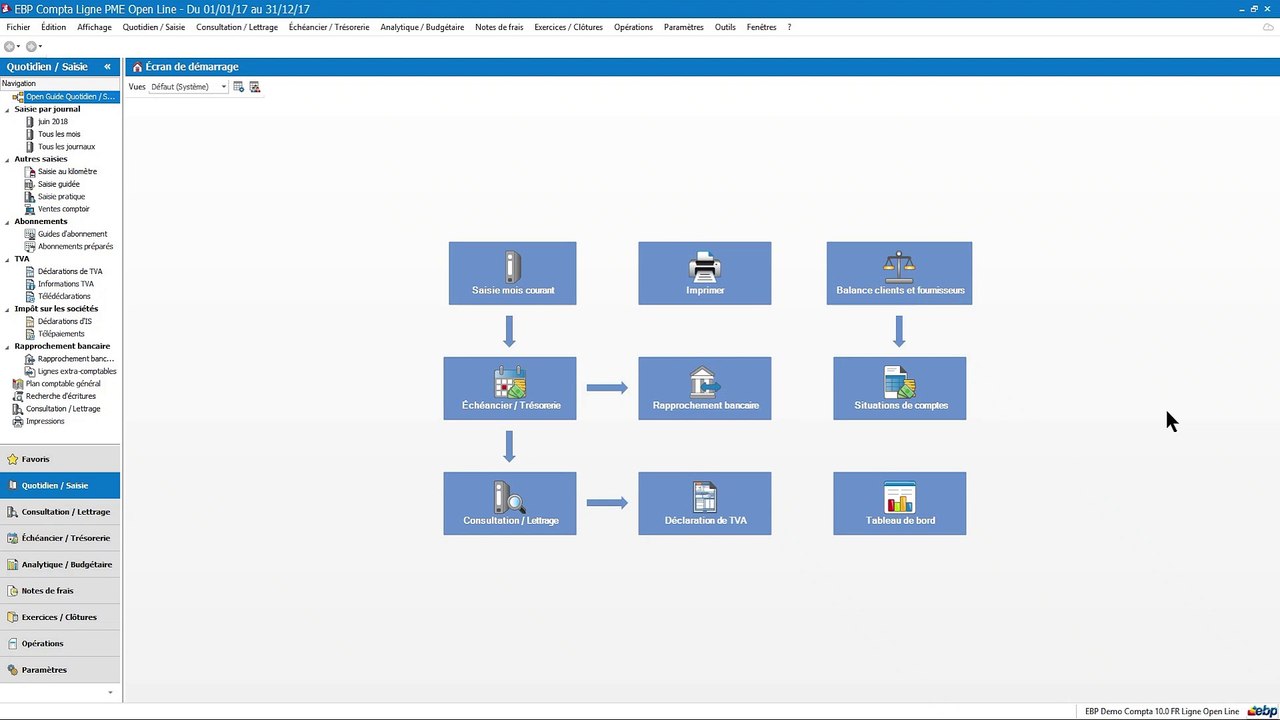The width and height of the screenshot is (1280, 720).
Task: Open the Outils menu
Action: [725, 27]
